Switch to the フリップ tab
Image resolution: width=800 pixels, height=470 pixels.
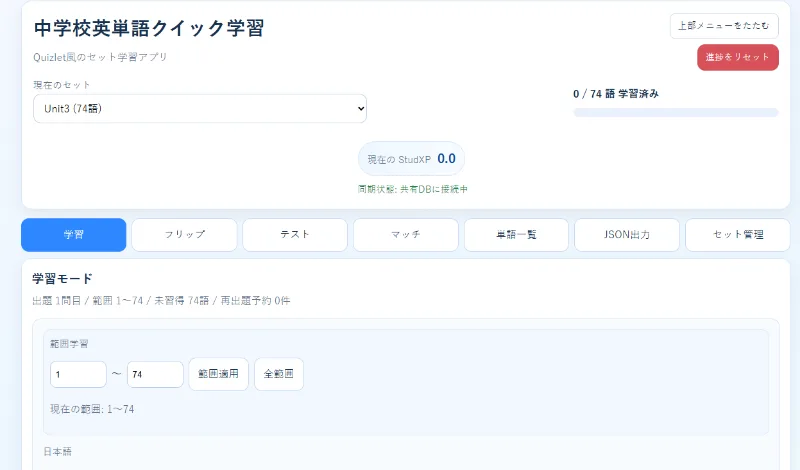184,235
